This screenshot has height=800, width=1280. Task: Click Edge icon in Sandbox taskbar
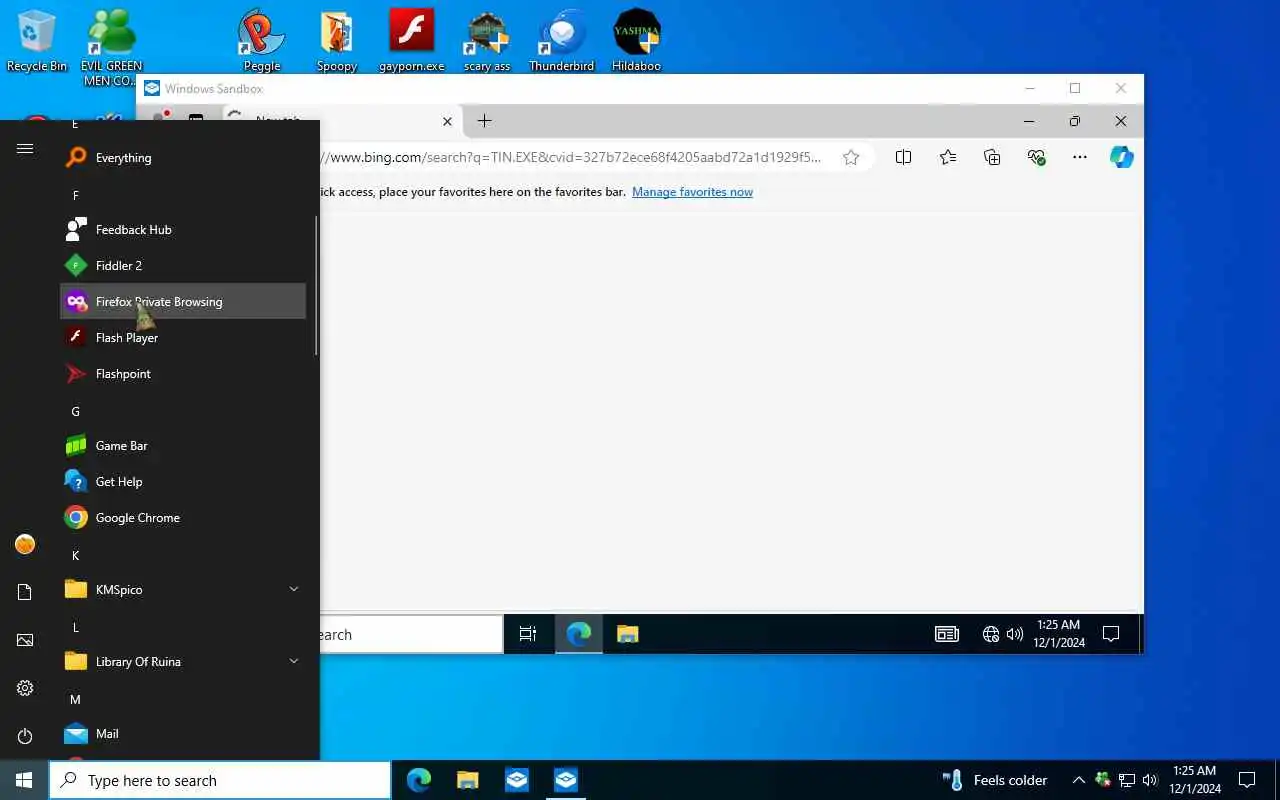[579, 634]
